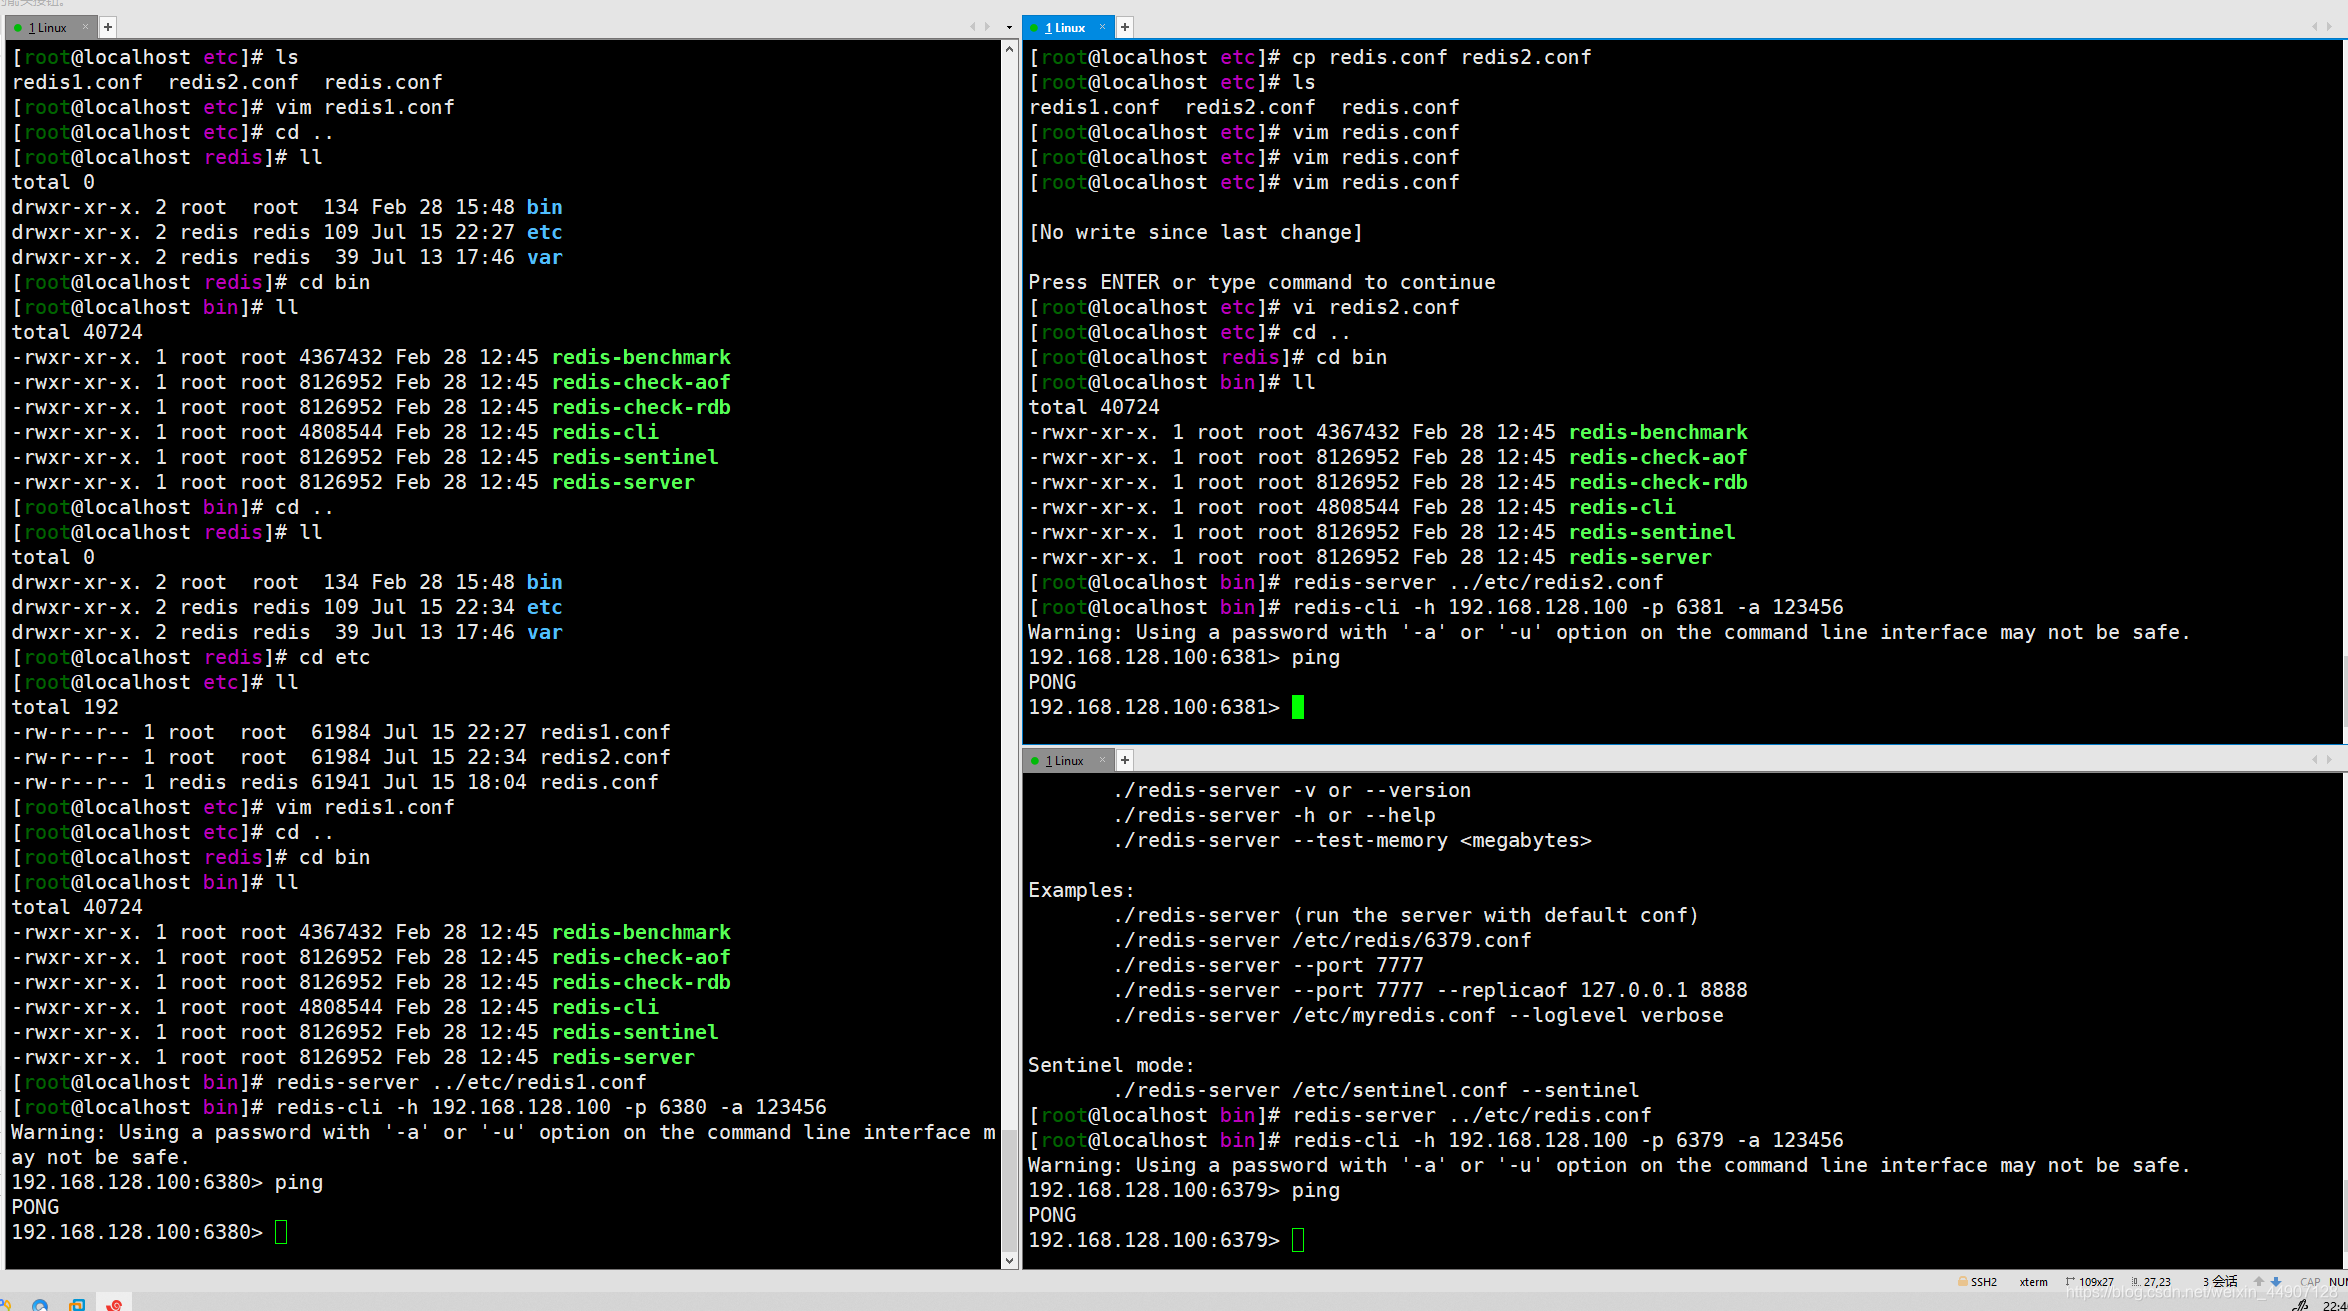
Task: Click the xterm terminal type in the status bar
Action: (x=2033, y=1282)
